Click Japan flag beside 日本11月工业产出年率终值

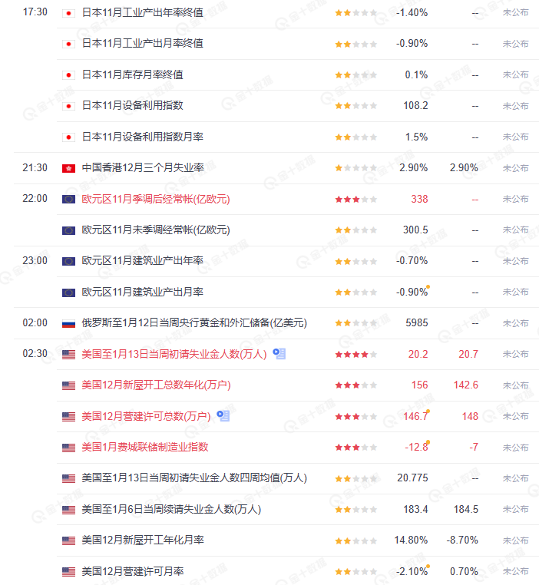[x=68, y=13]
